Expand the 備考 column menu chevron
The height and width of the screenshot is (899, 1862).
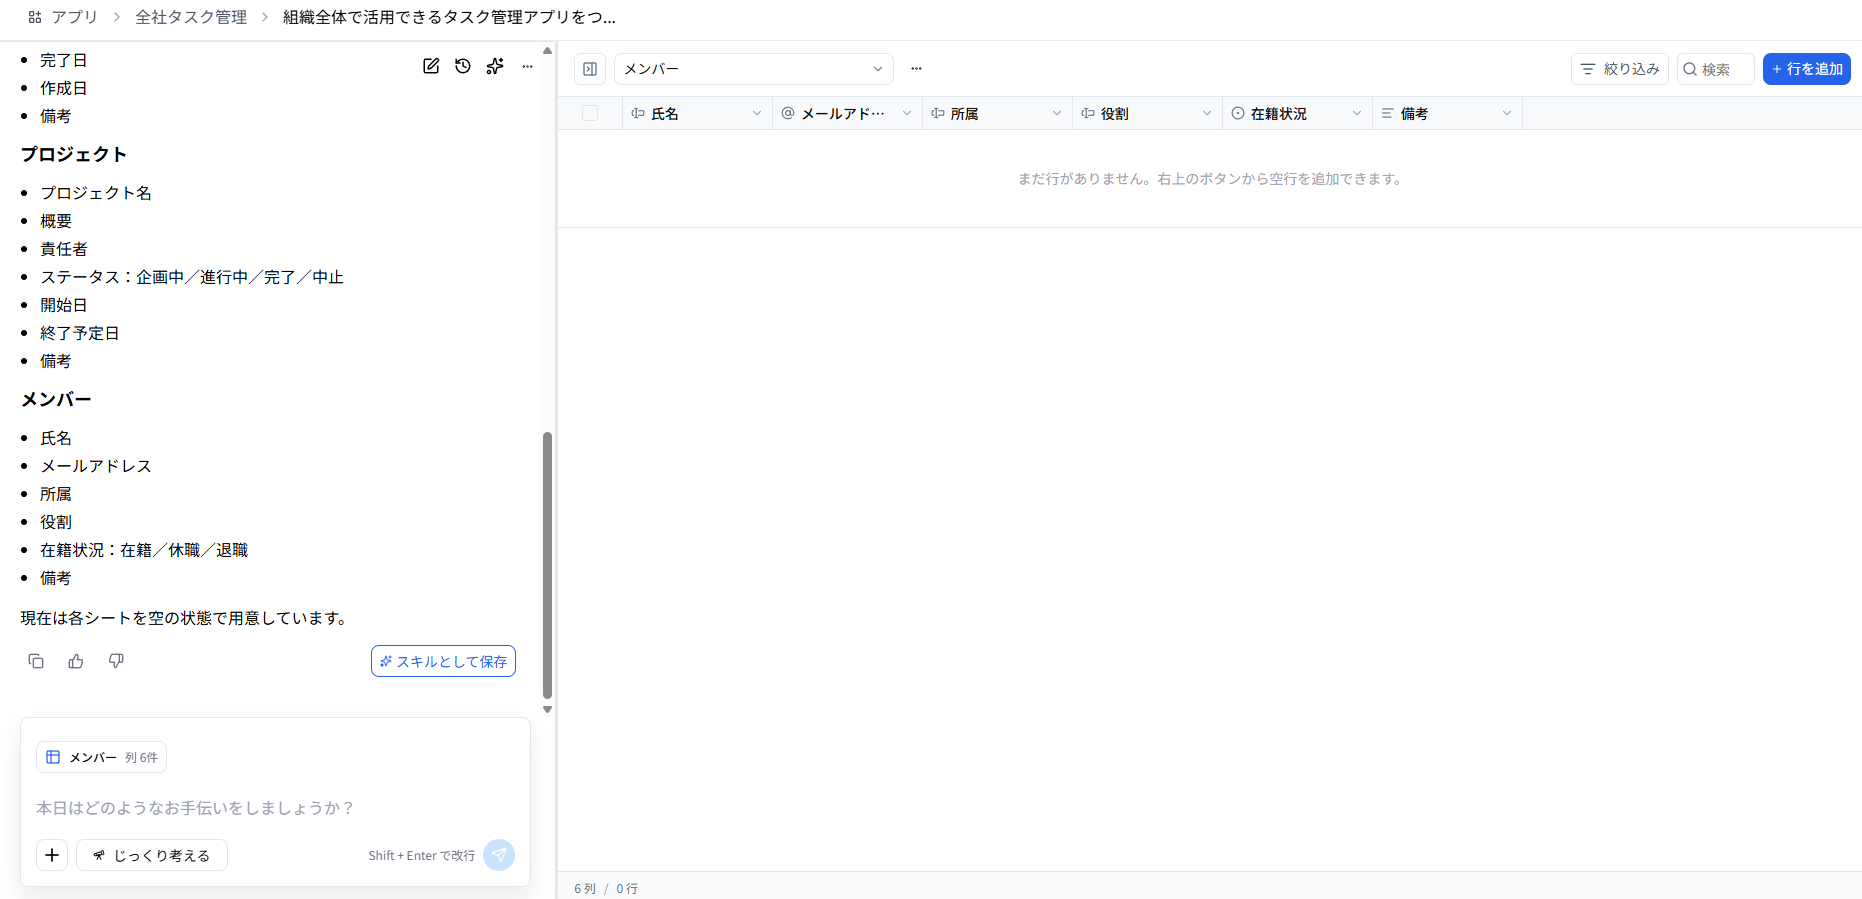(1507, 114)
